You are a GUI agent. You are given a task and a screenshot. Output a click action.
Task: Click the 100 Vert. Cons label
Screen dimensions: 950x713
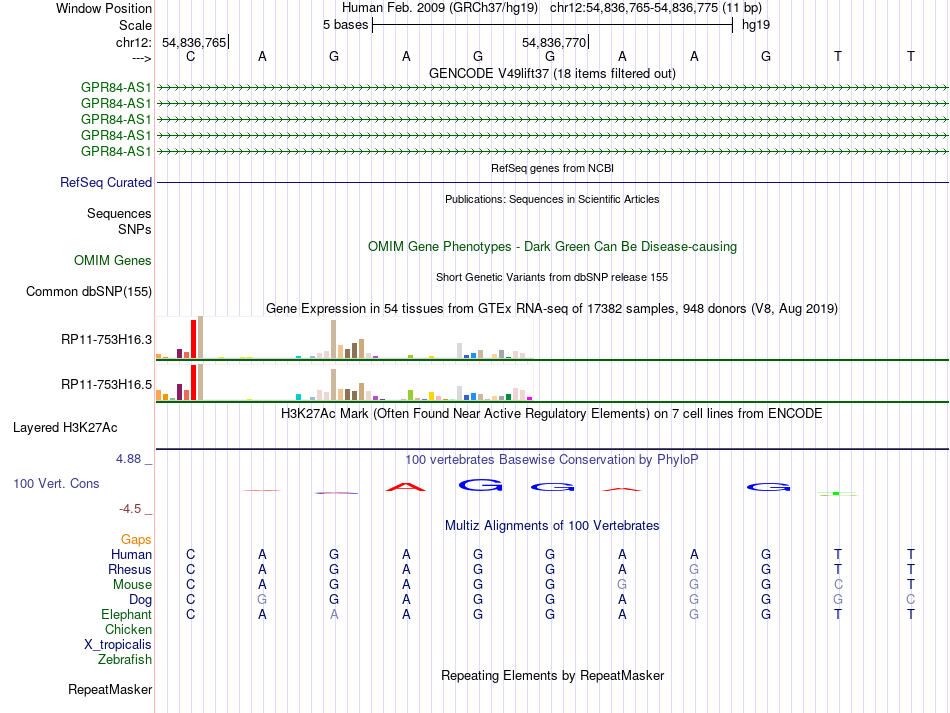56,483
